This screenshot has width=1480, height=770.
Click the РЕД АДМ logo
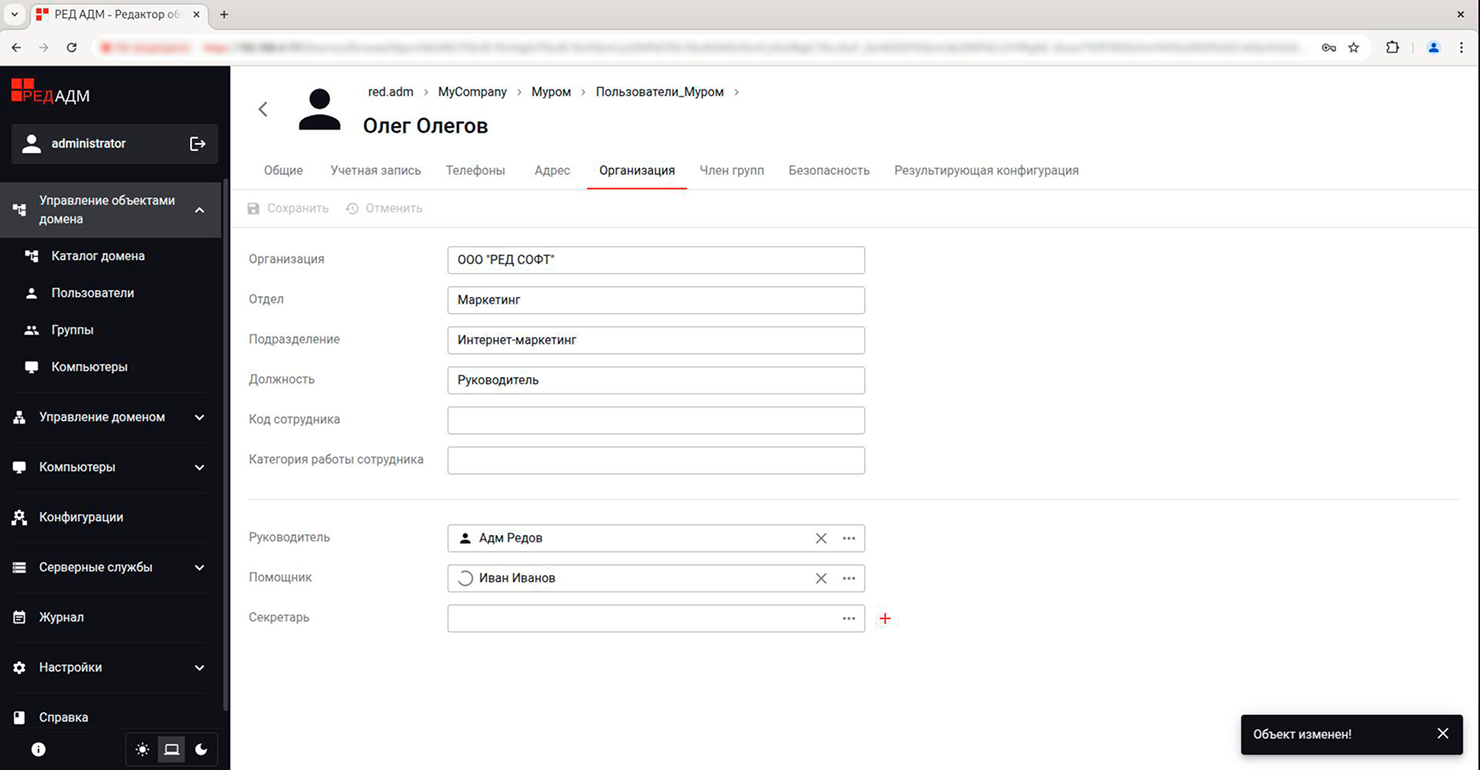pyautogui.click(x=51, y=92)
